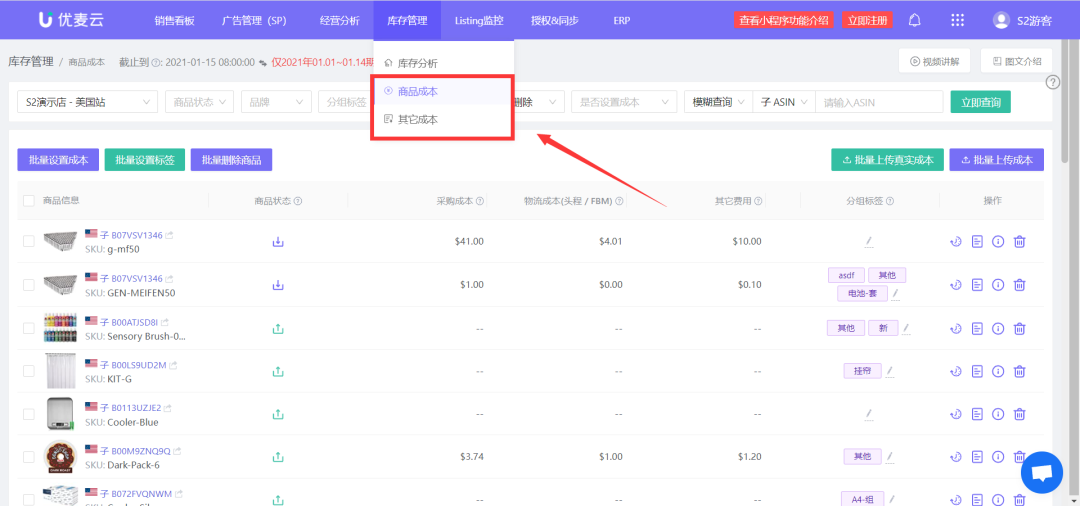
Task: Open the apps grid icon in header
Action: point(957,20)
